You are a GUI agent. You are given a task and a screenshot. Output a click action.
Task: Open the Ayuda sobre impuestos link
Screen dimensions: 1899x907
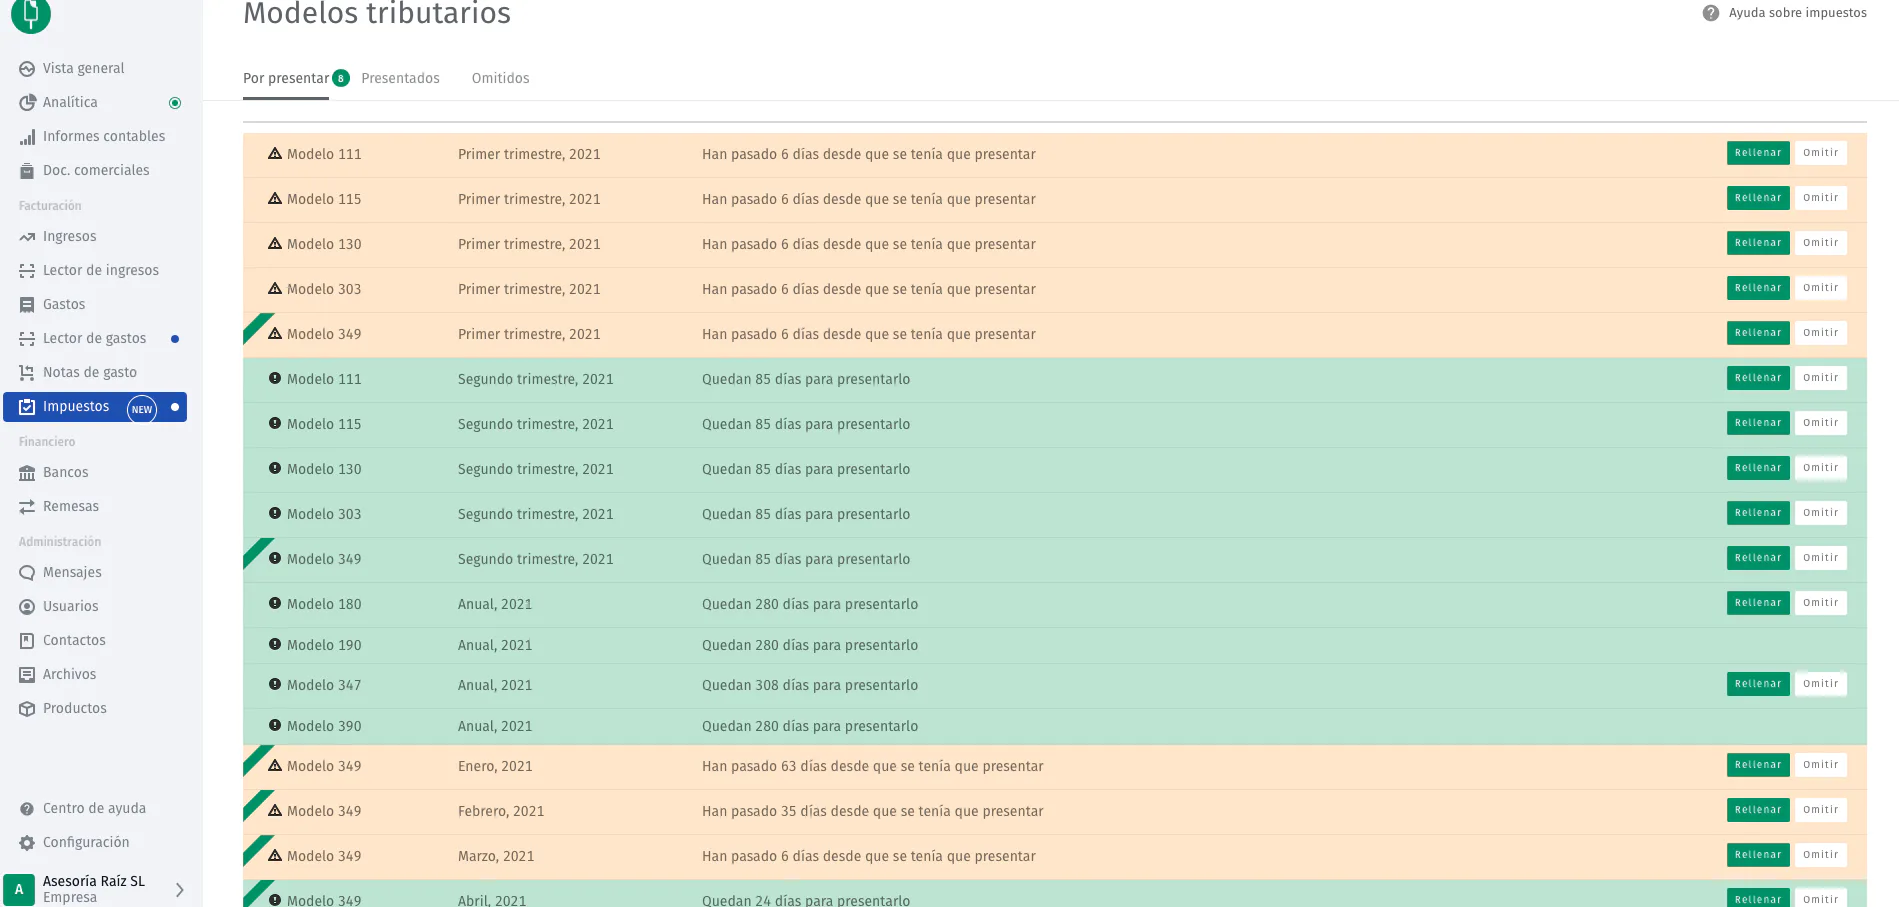coord(1797,13)
